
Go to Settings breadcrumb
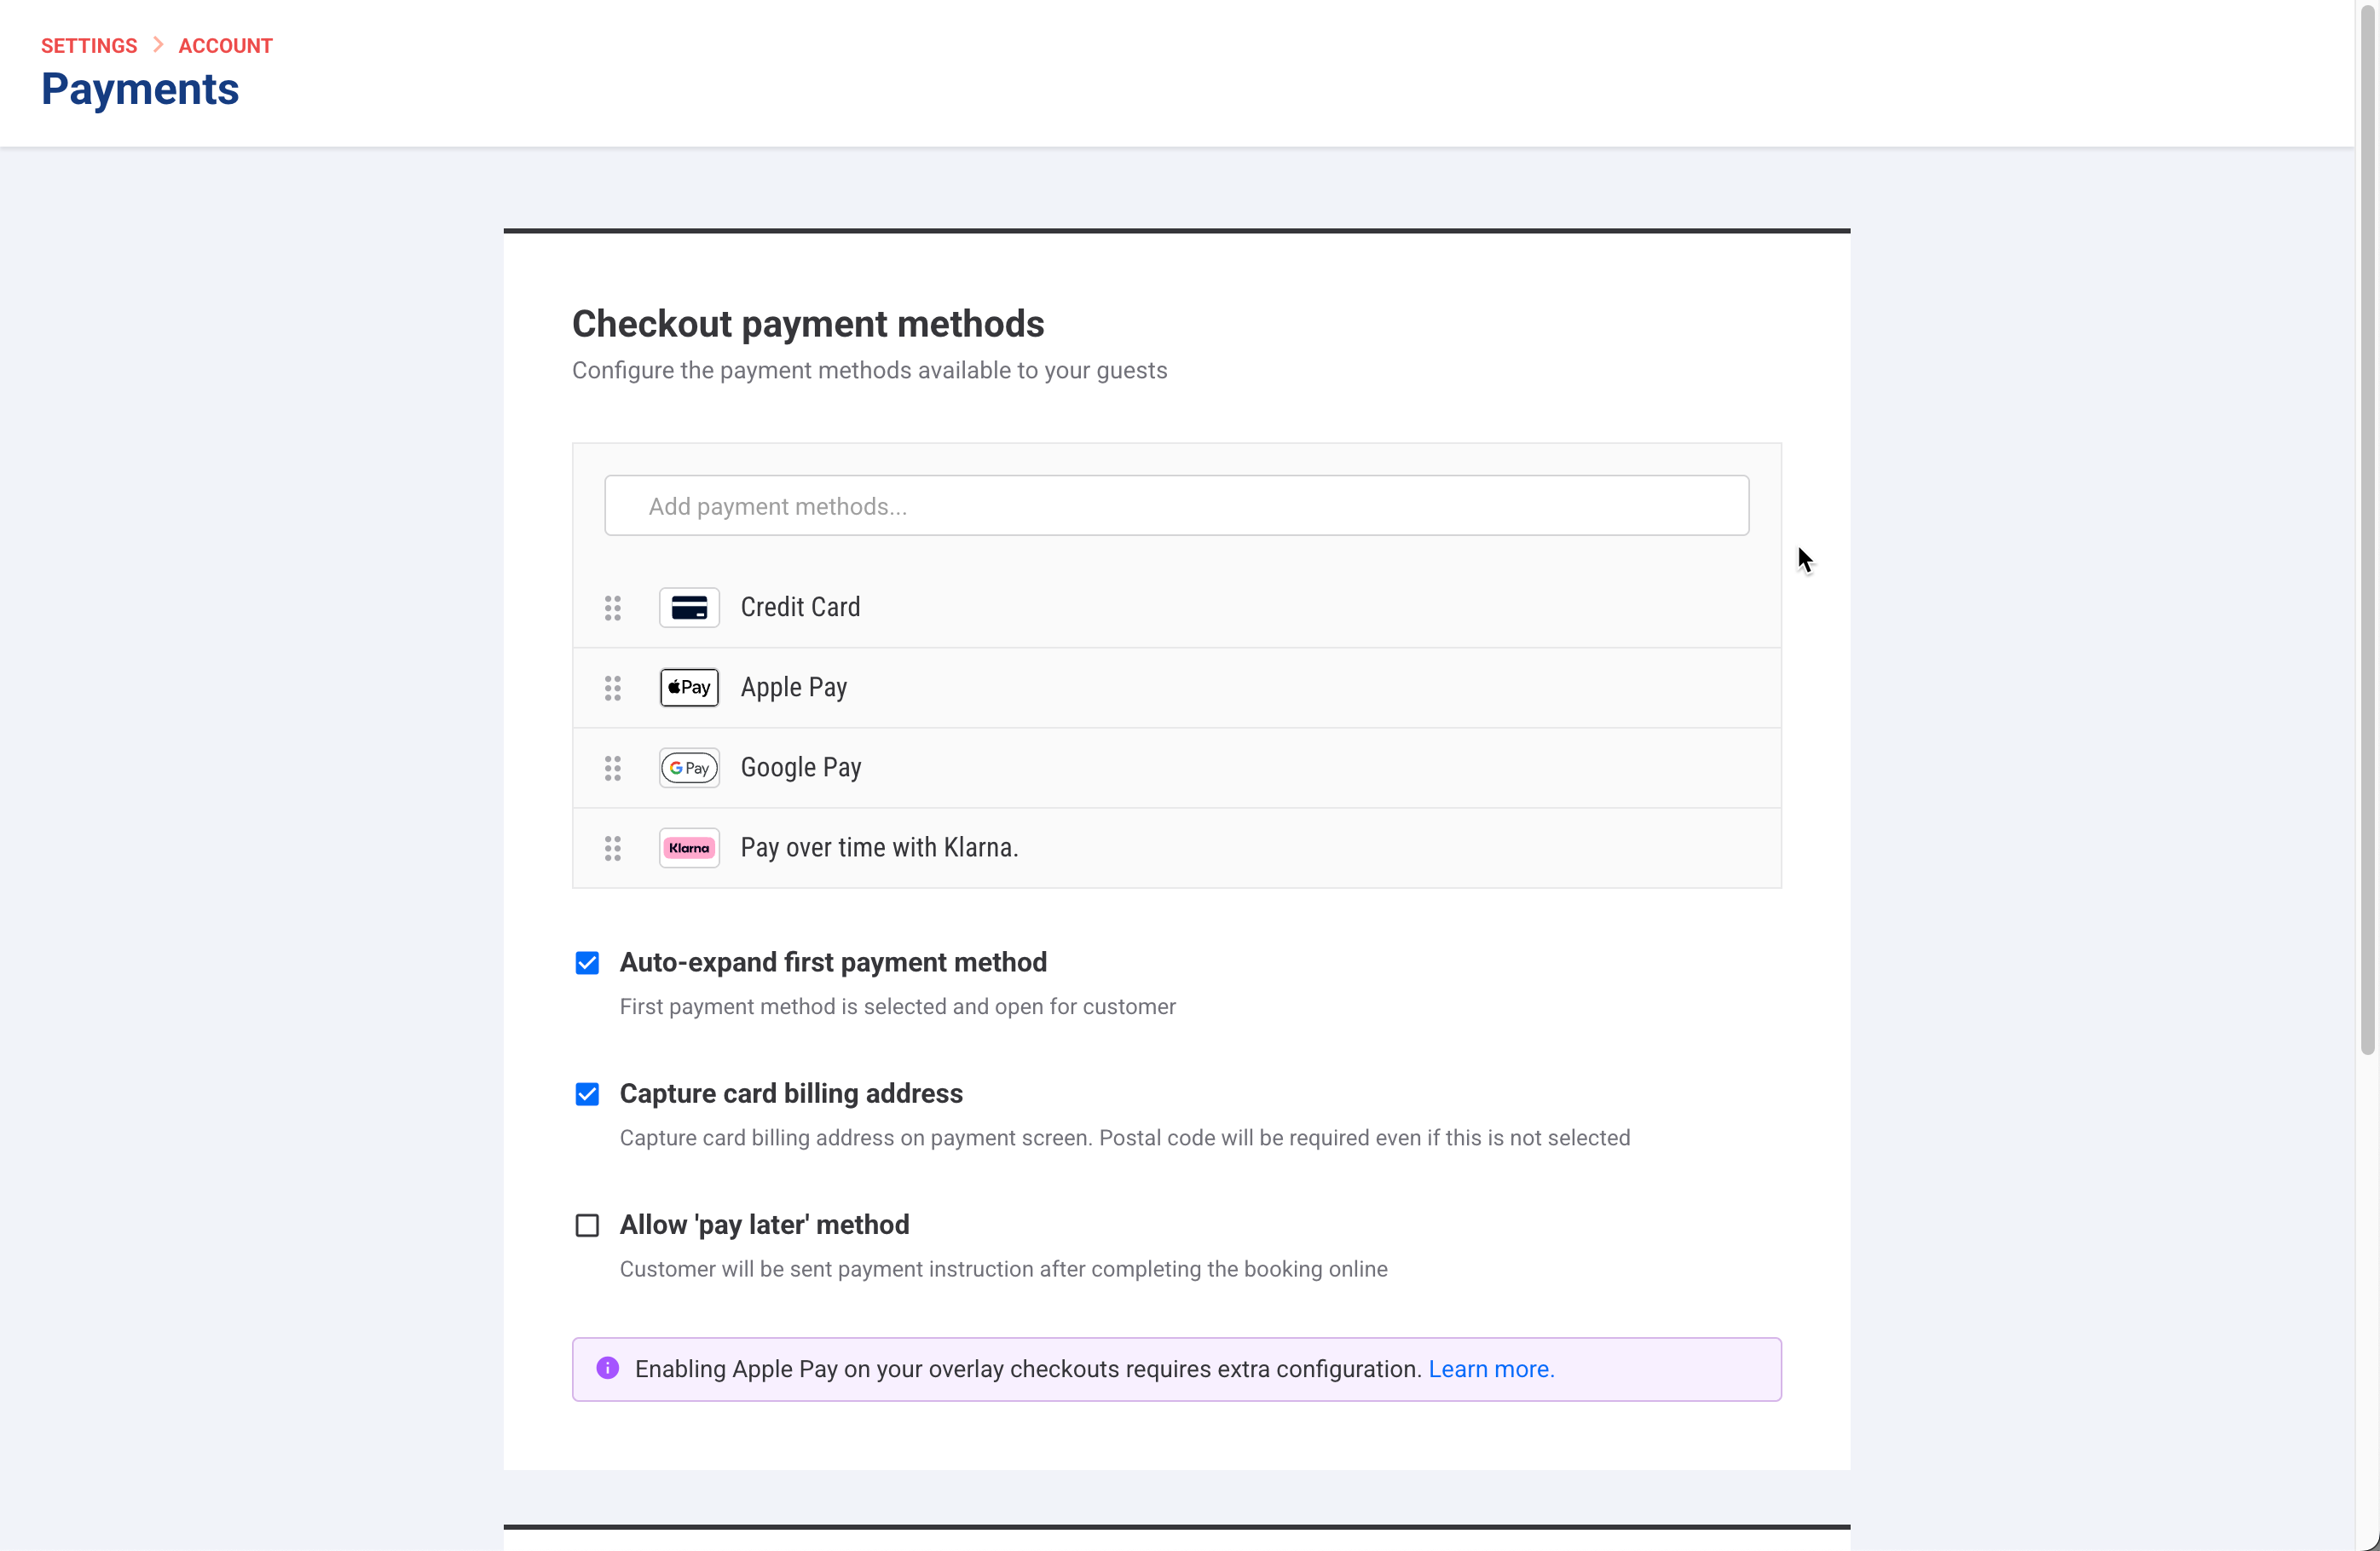(89, 46)
